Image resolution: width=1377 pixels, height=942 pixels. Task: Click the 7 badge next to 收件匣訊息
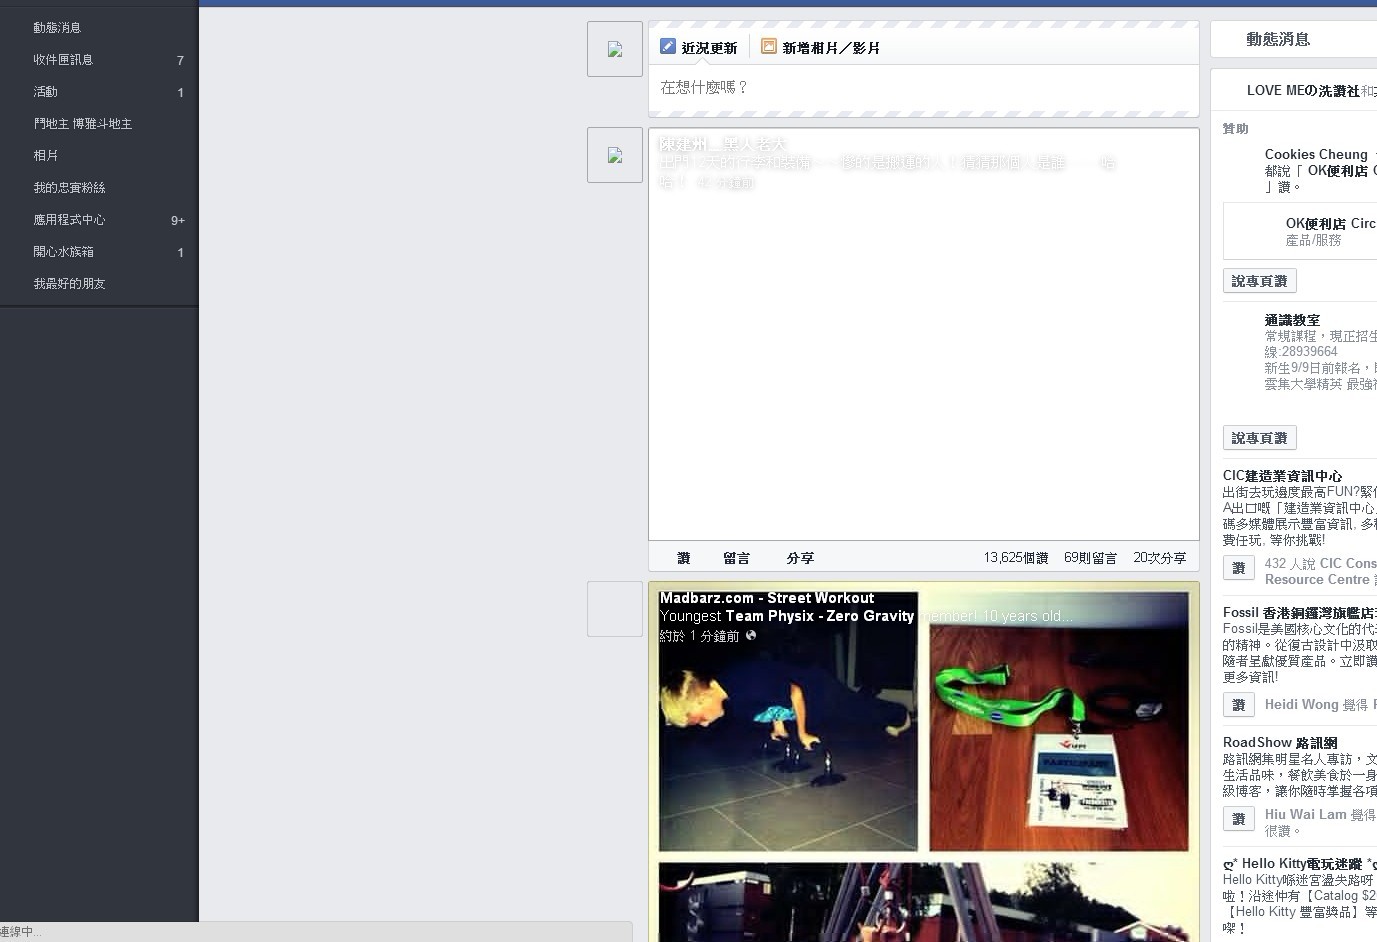(180, 61)
